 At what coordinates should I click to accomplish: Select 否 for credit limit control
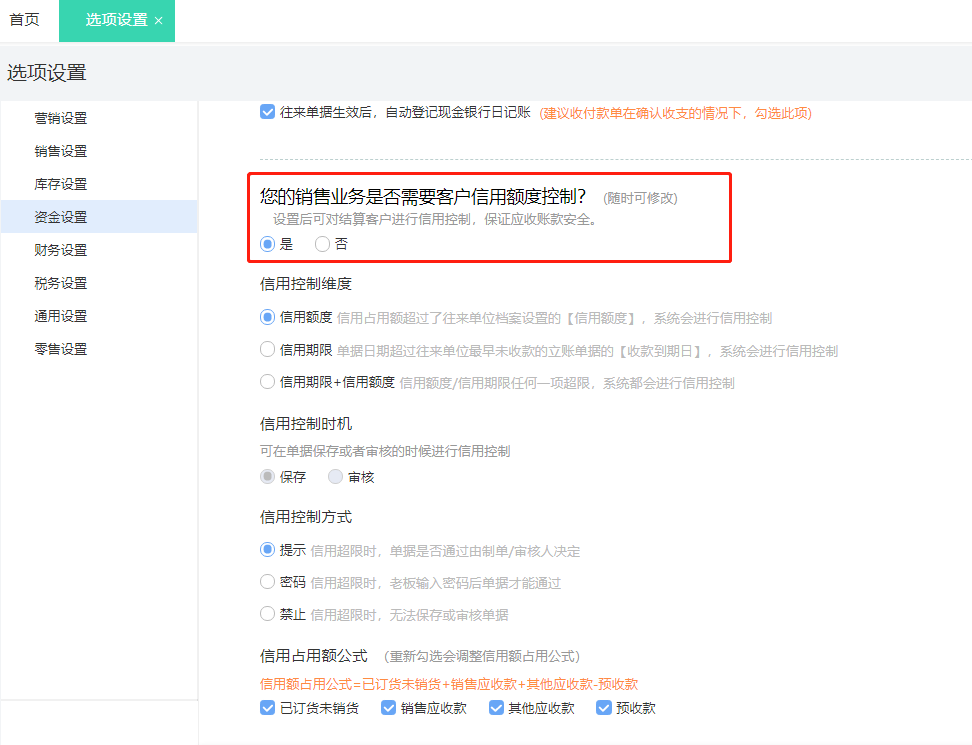click(x=322, y=244)
